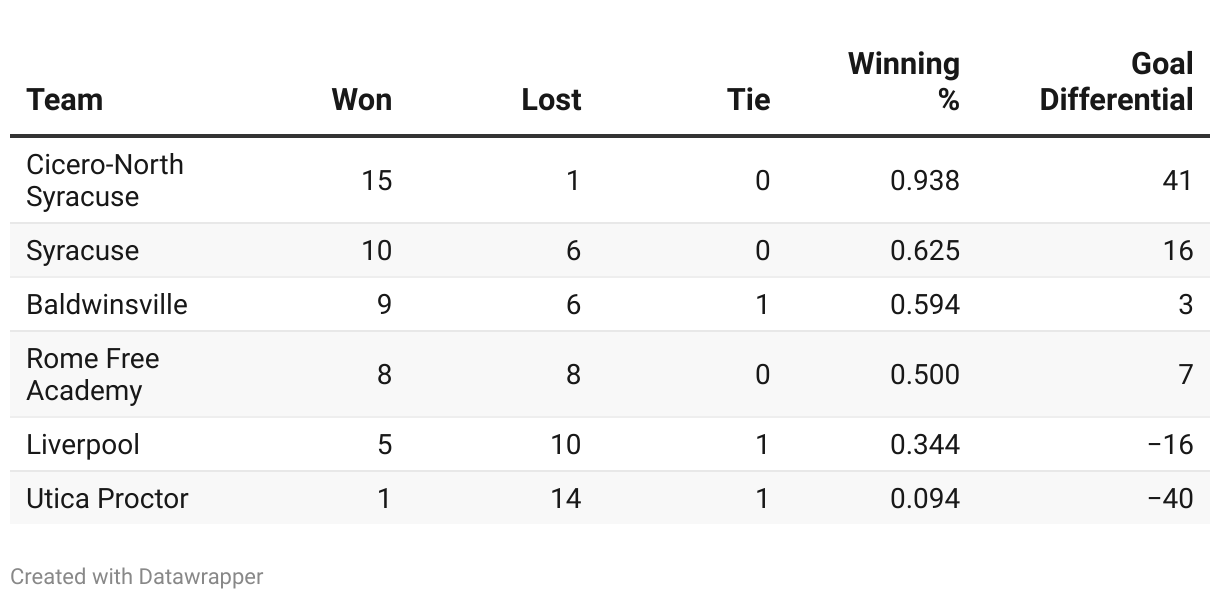Click the Team column header
The height and width of the screenshot is (600, 1220).
(x=64, y=100)
